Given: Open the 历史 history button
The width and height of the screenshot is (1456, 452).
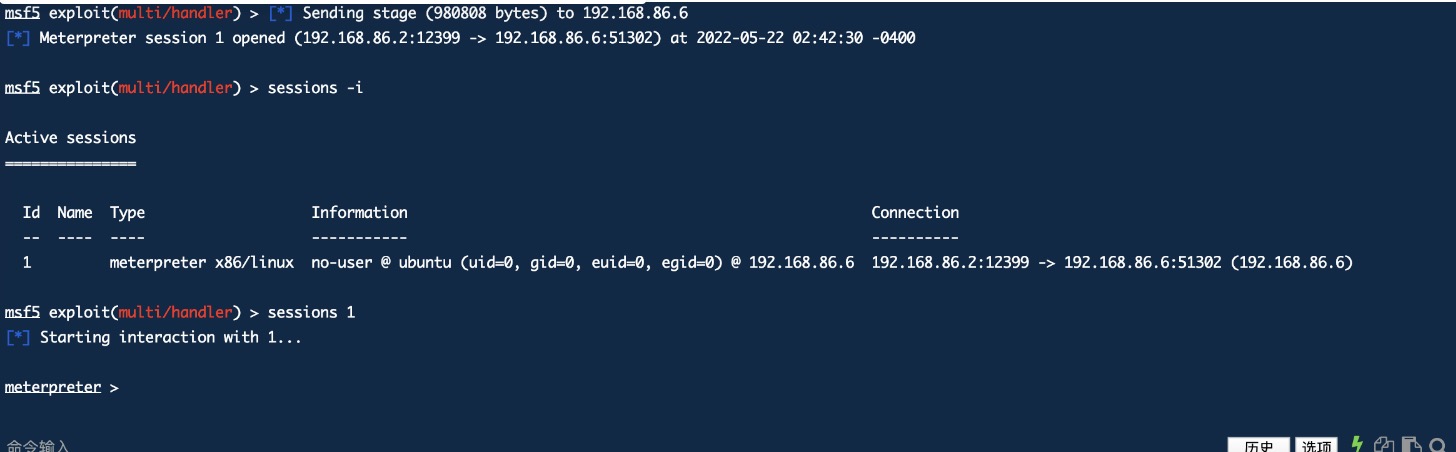Looking at the screenshot, I should (x=1259, y=446).
